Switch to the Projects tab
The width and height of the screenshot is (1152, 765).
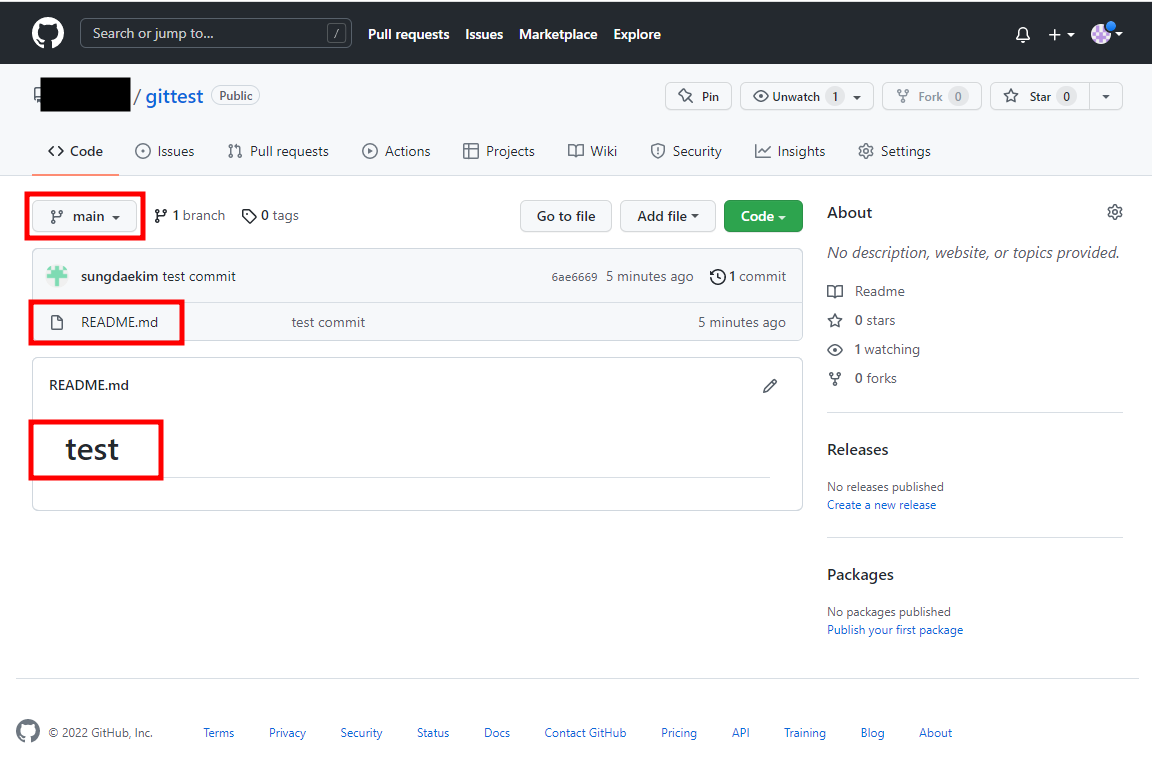pos(499,151)
